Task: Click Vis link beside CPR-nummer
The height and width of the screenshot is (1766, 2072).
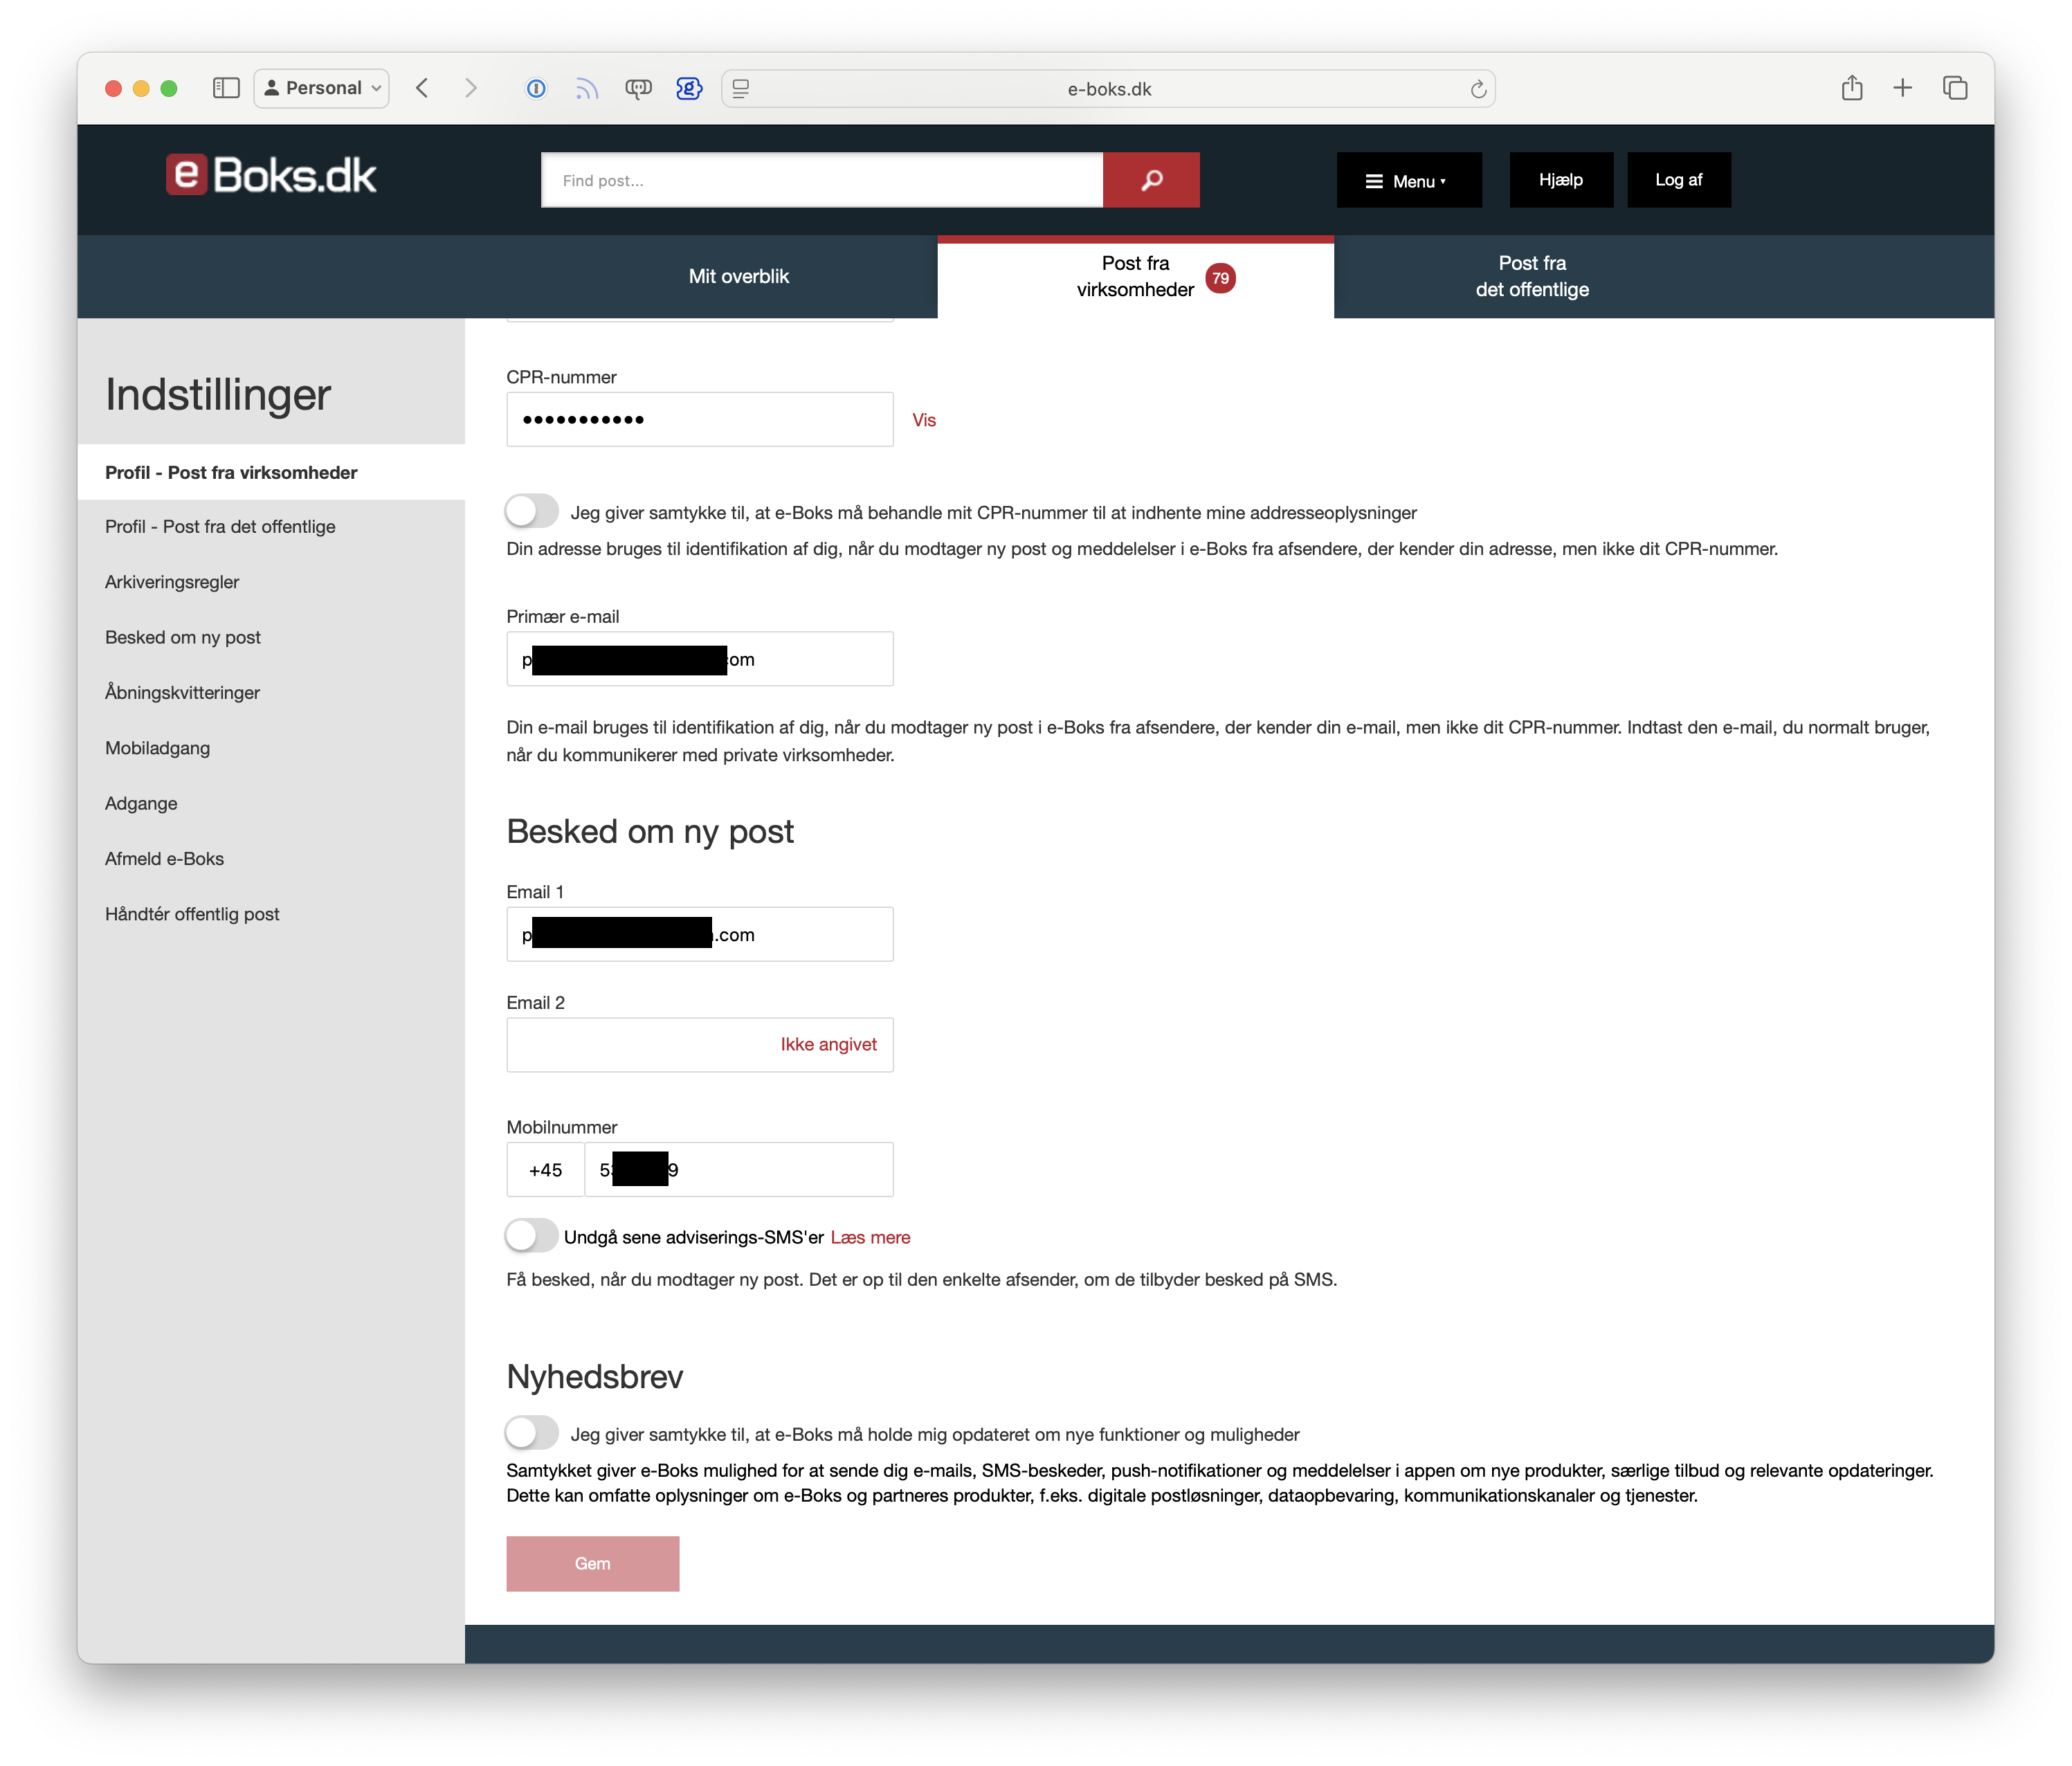Action: 923,420
